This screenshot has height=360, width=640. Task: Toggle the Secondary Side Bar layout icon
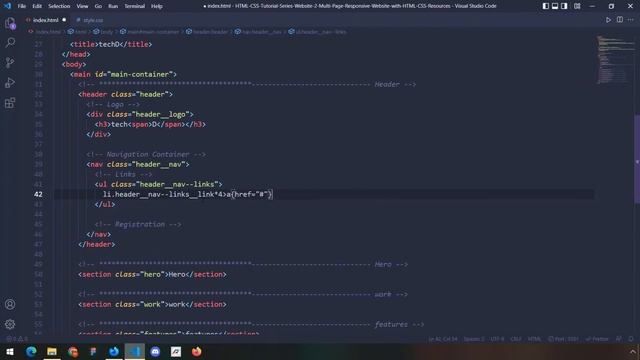click(564, 6)
